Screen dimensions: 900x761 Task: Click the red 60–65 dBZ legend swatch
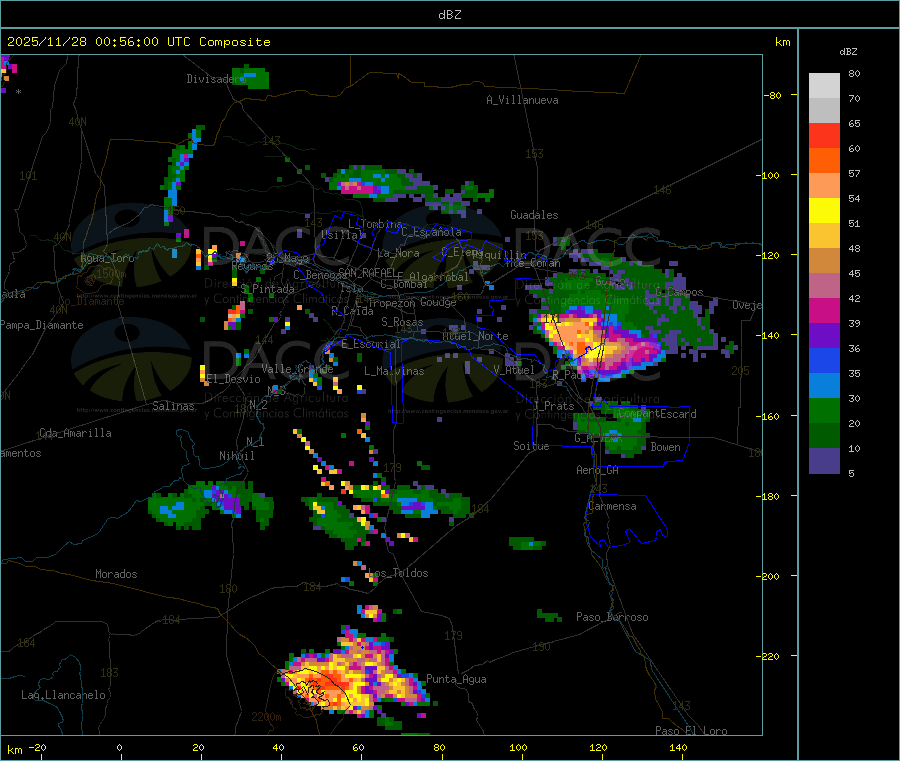pos(824,135)
